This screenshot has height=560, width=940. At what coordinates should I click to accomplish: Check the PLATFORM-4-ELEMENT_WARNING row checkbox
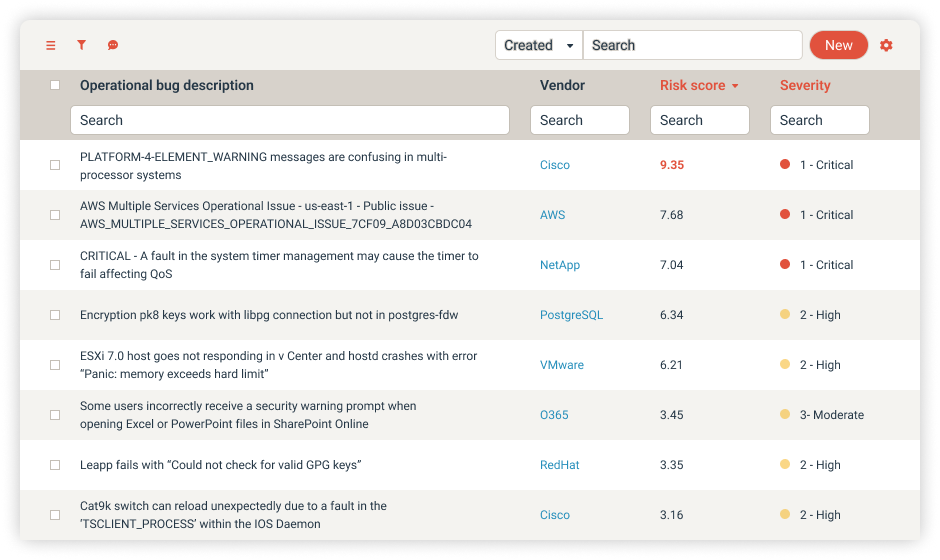55,165
